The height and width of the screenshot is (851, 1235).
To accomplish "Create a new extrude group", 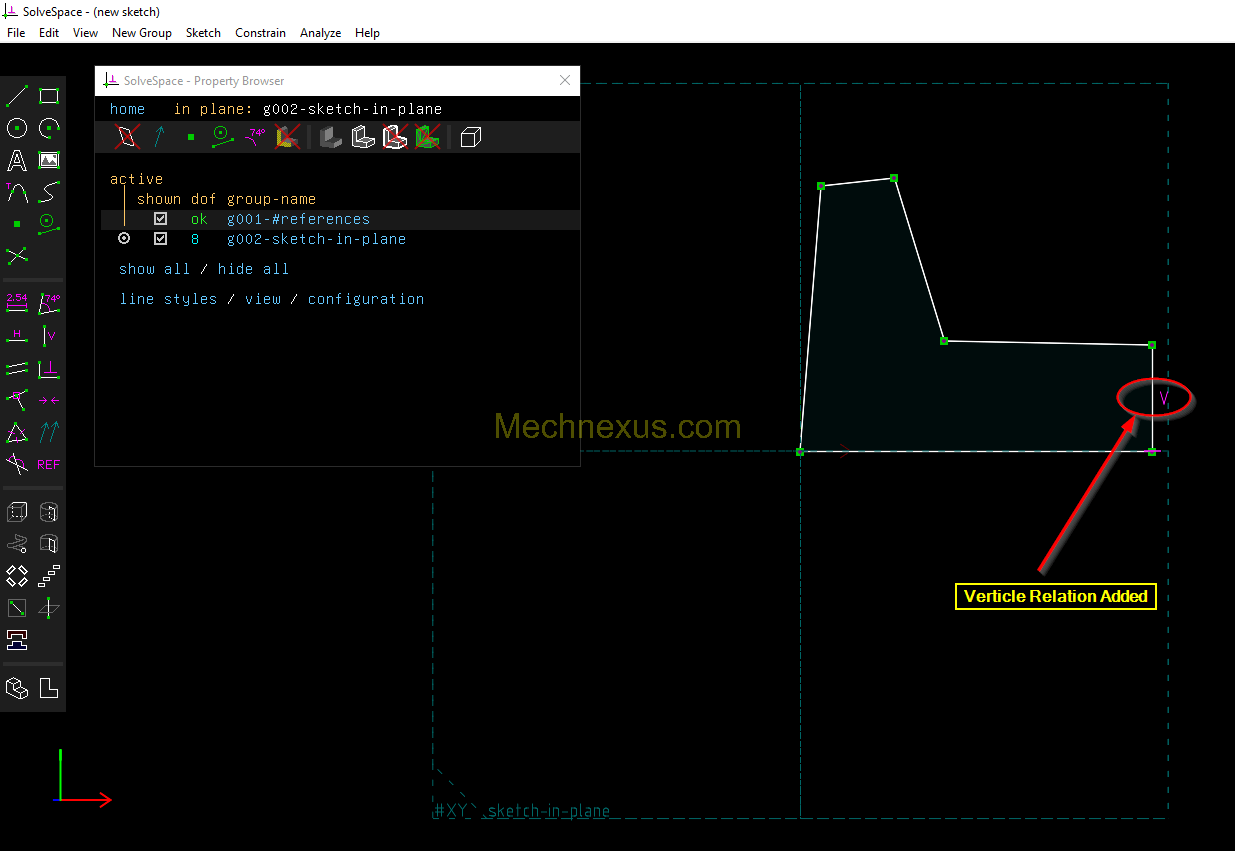I will (x=17, y=512).
